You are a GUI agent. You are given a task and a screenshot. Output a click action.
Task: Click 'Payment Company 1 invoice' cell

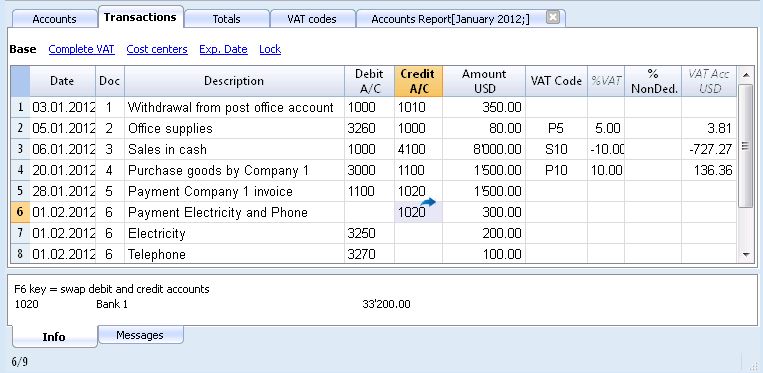click(x=234, y=192)
